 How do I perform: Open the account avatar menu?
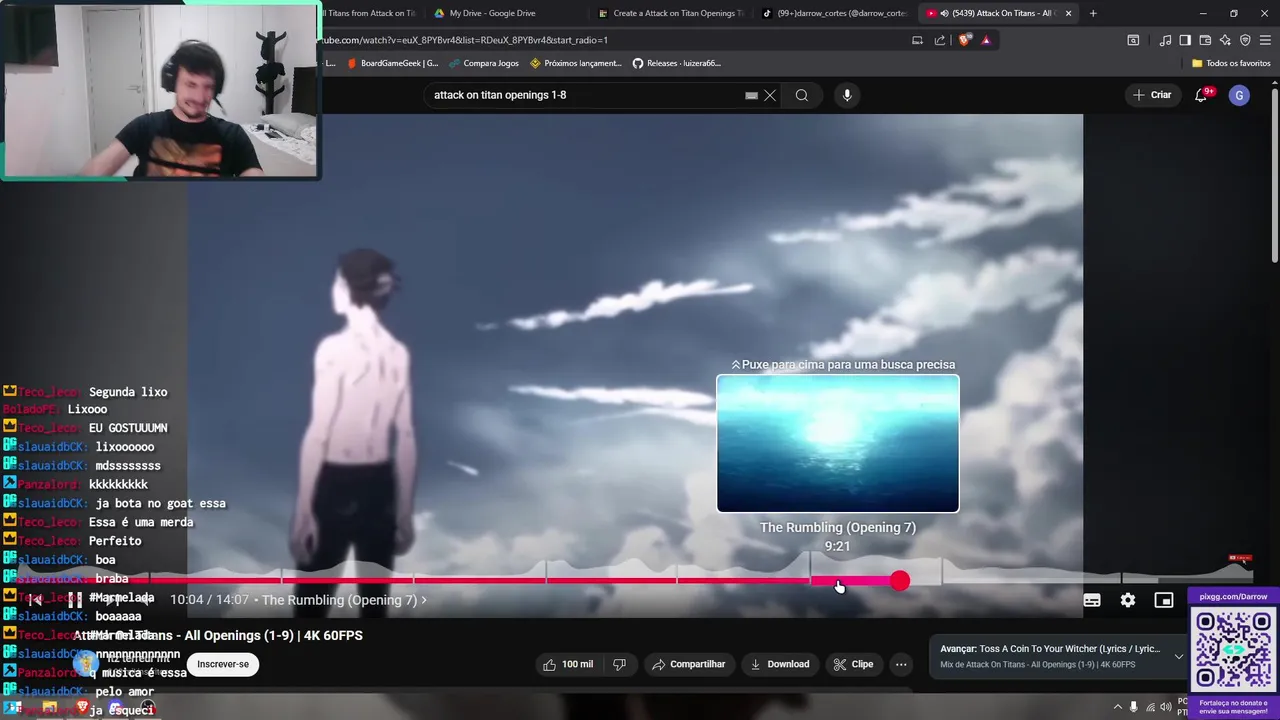tap(1239, 95)
